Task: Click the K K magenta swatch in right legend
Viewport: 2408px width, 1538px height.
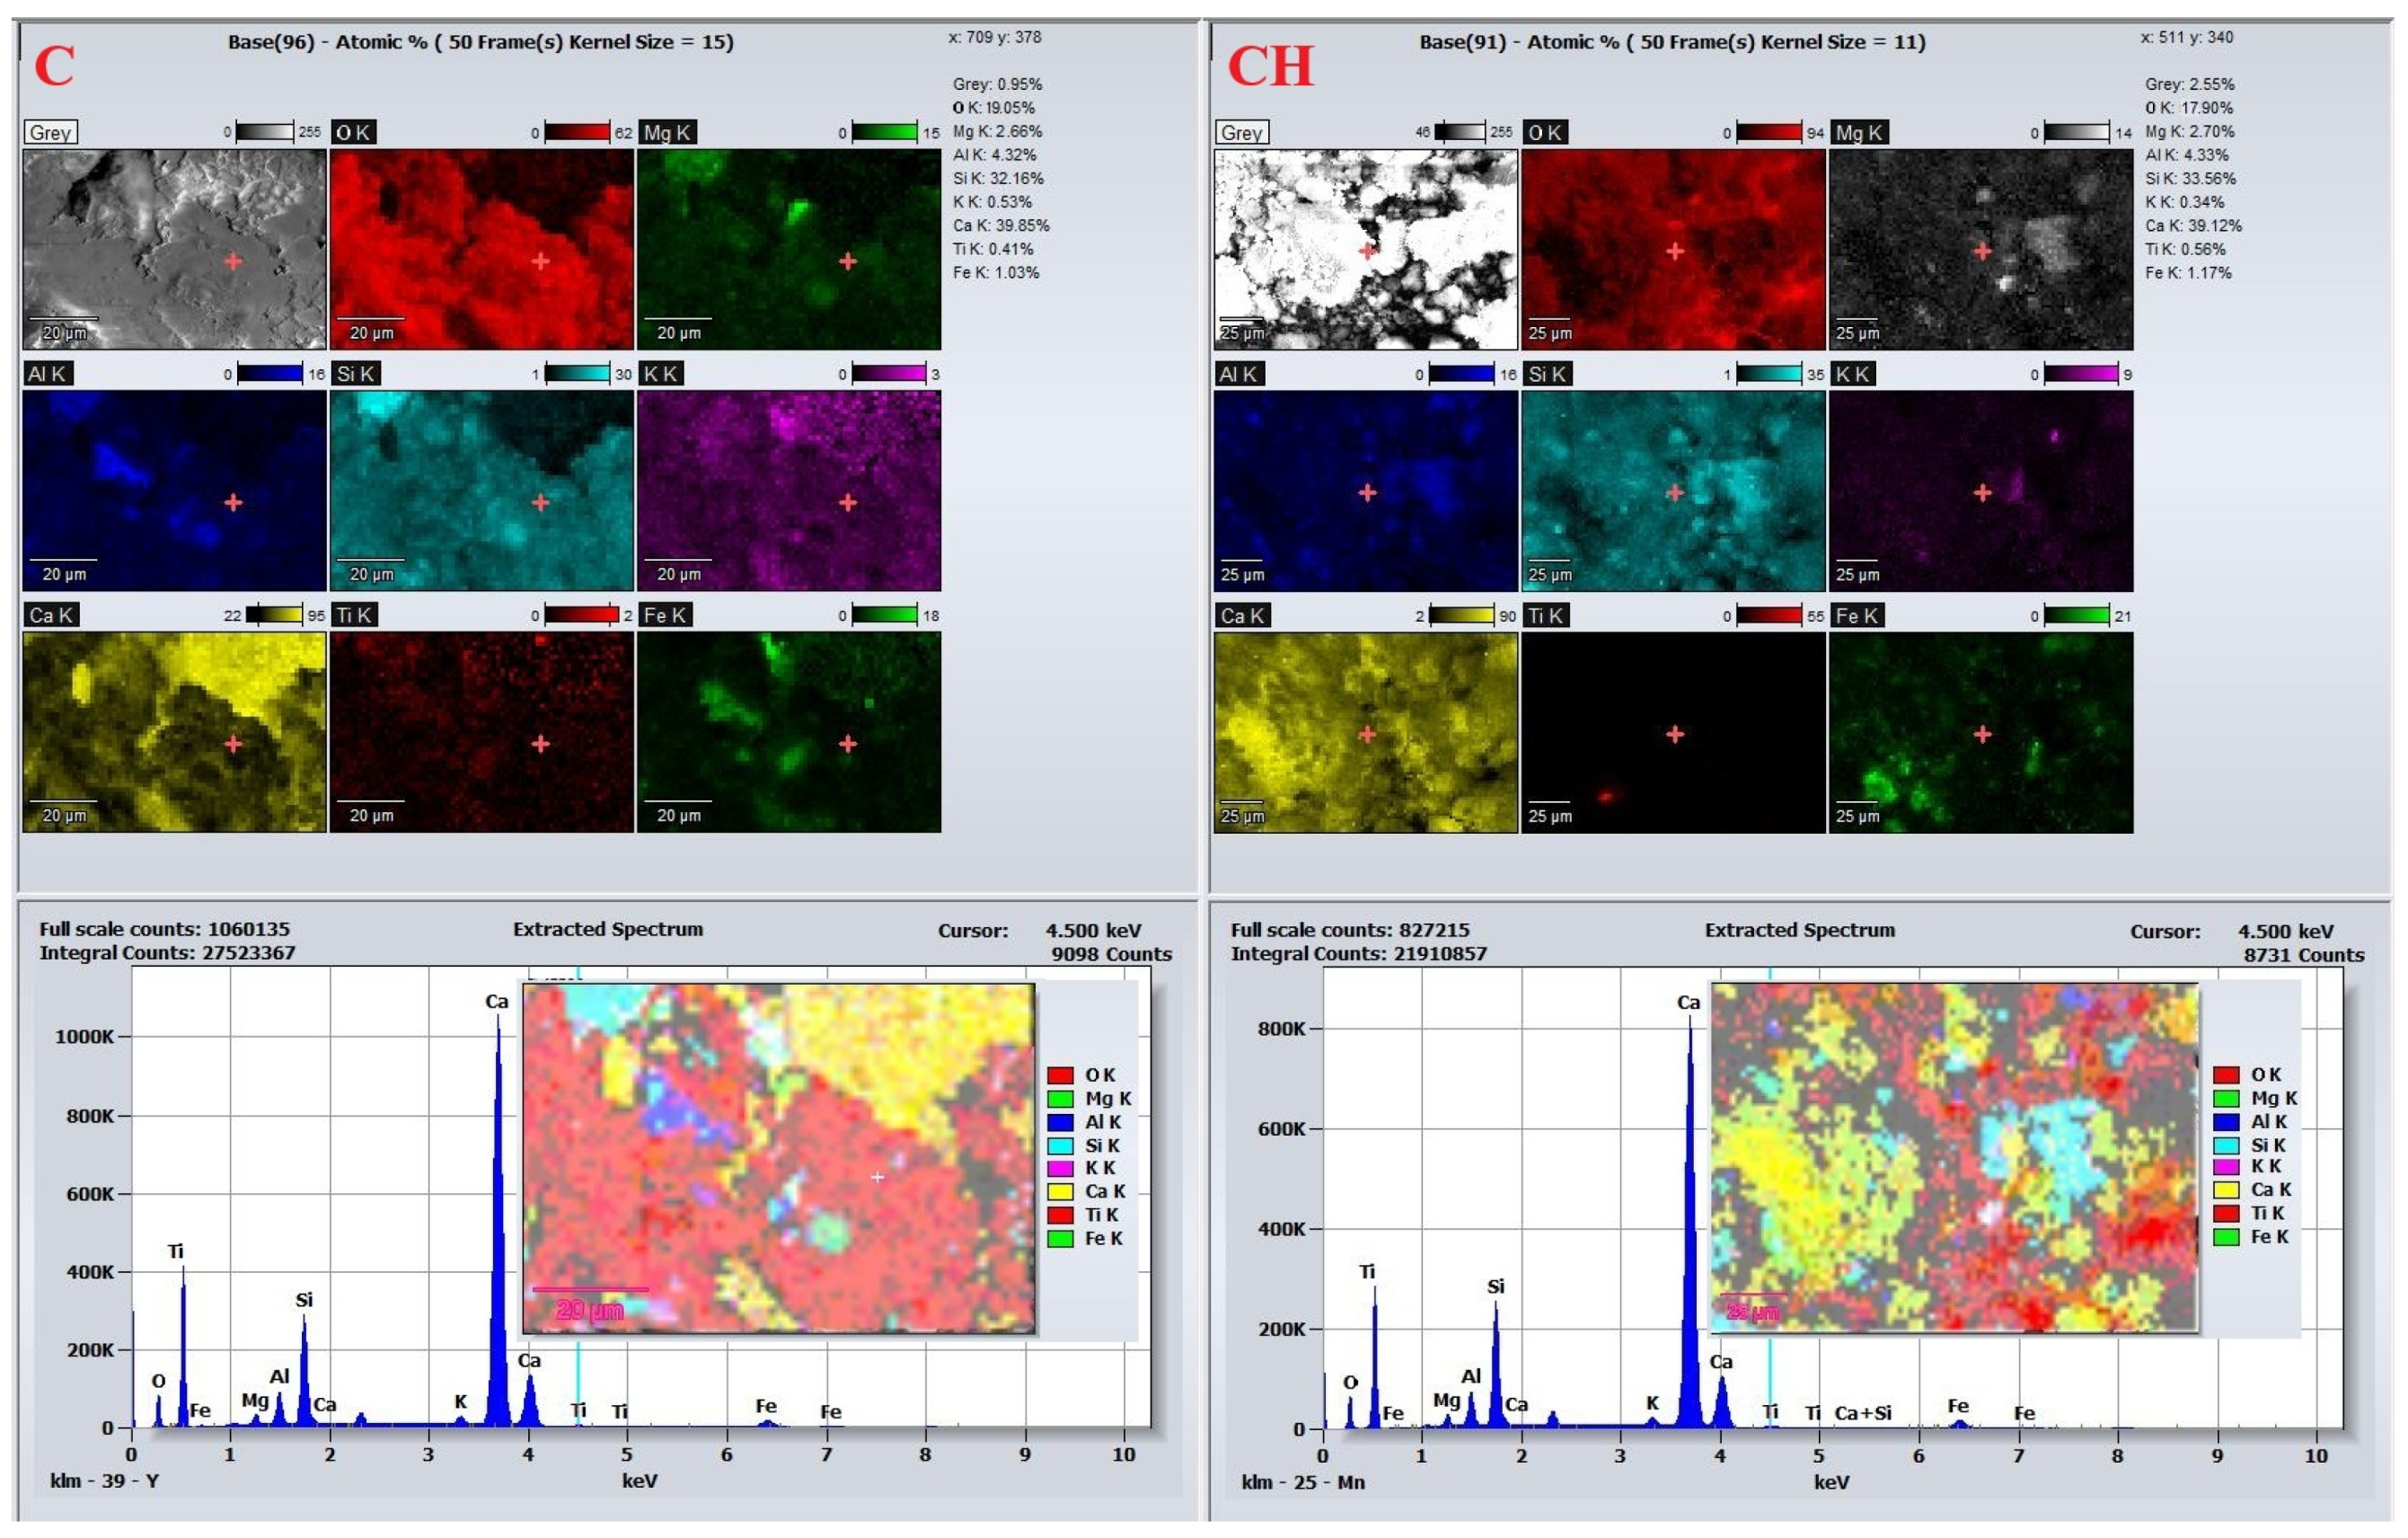Action: click(2226, 1166)
